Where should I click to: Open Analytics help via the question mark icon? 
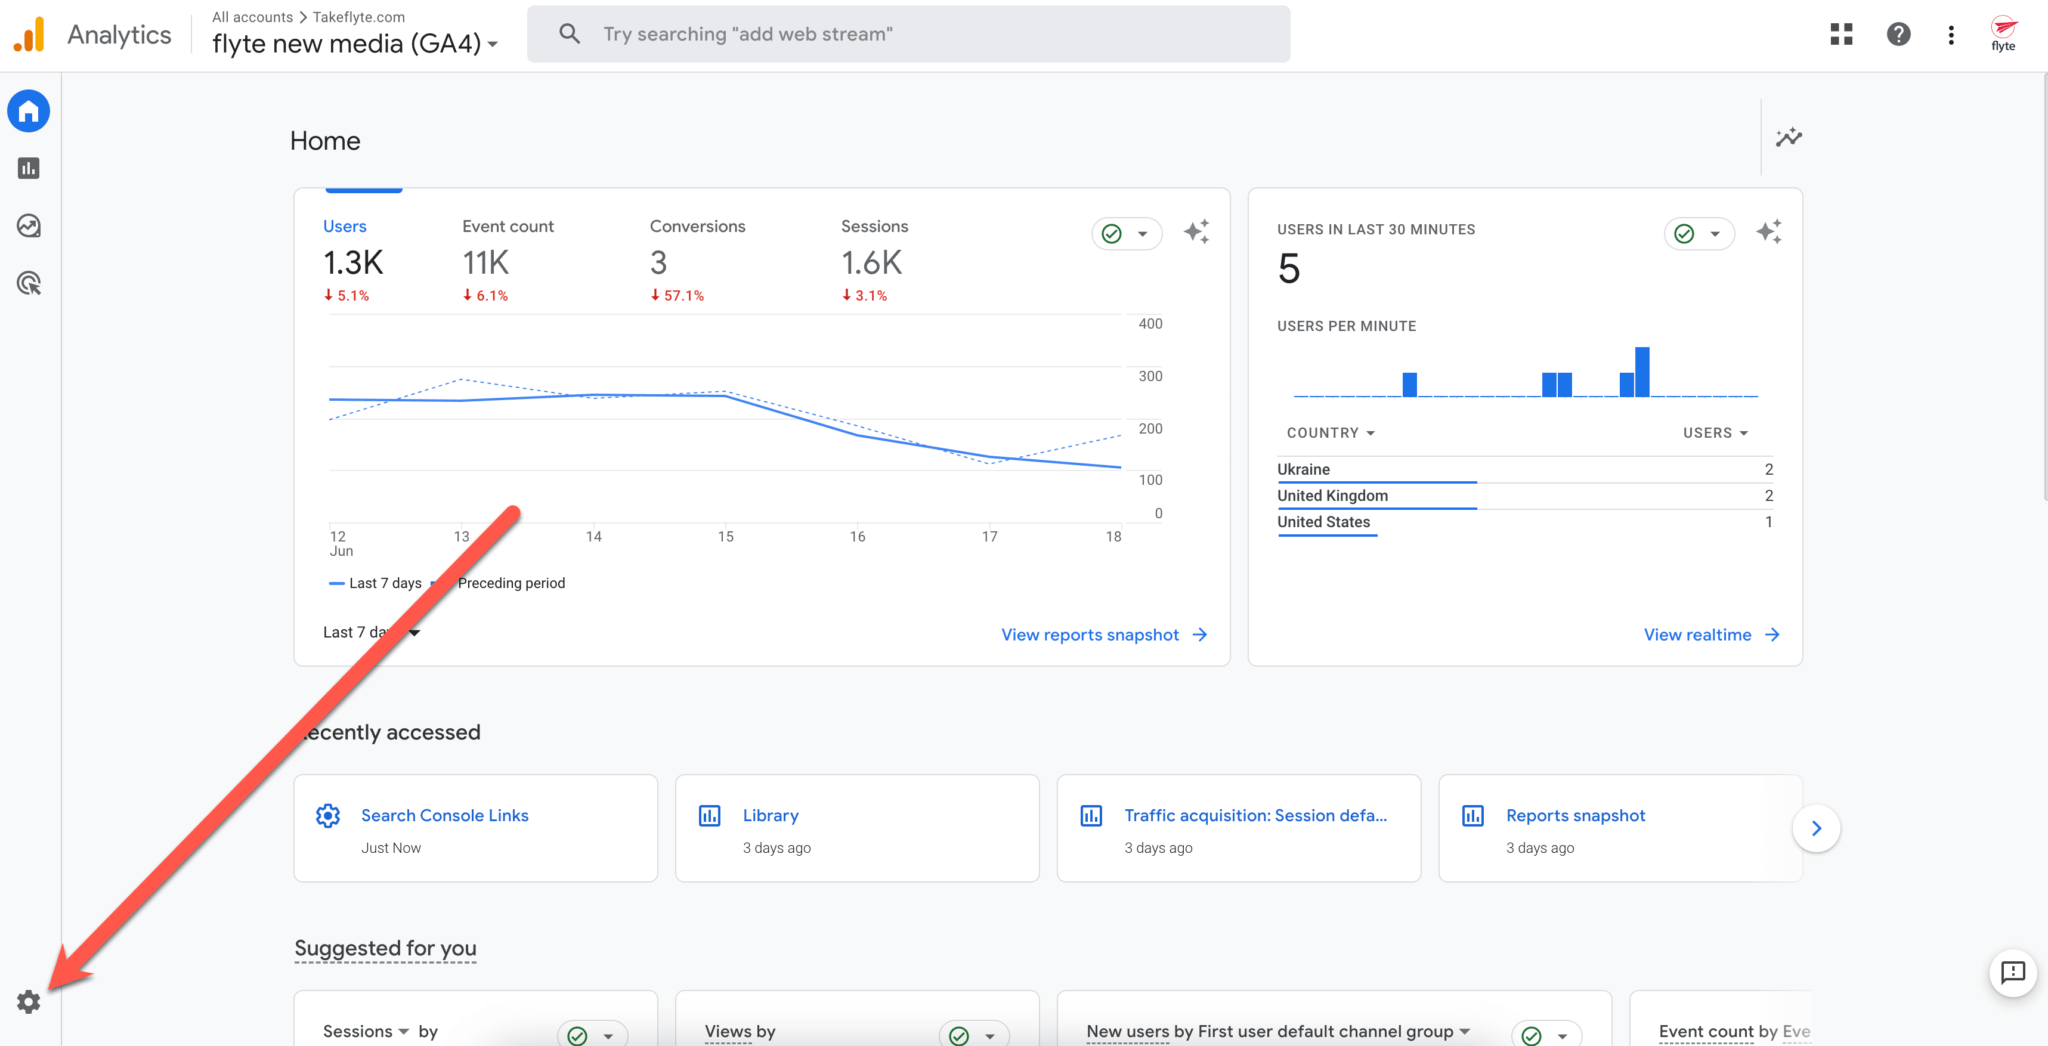1897,33
